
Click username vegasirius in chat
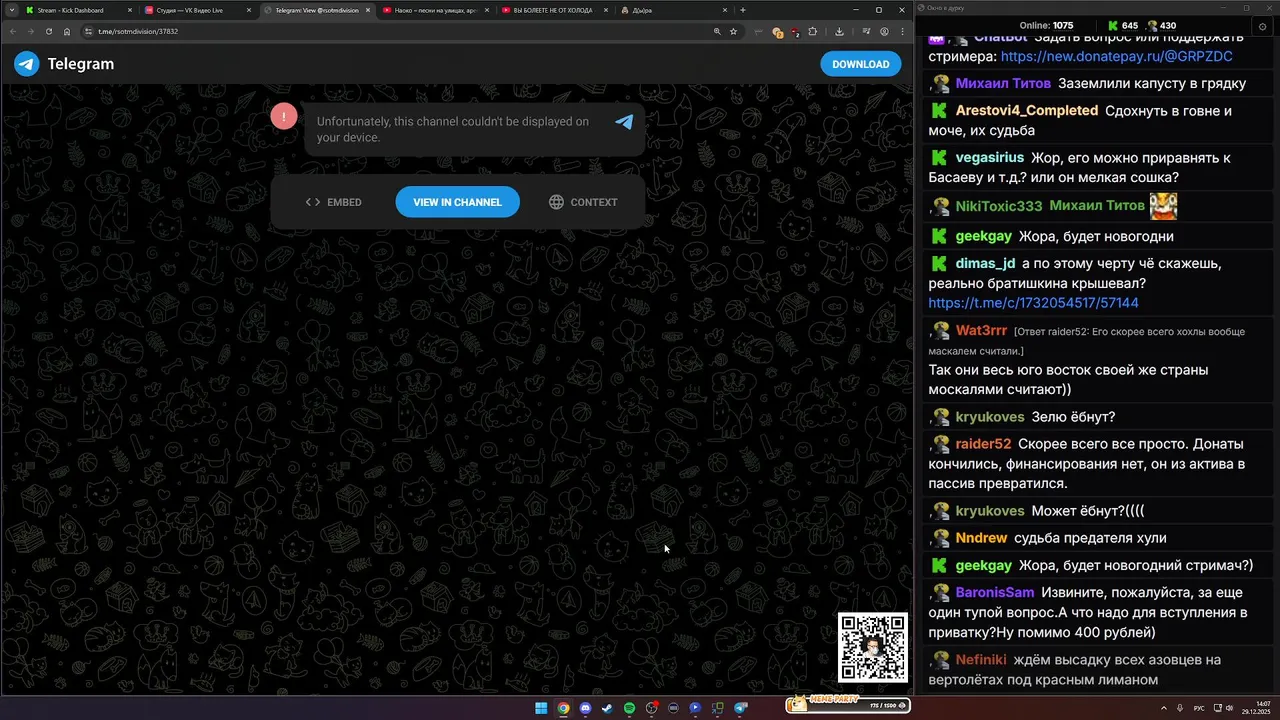989,158
